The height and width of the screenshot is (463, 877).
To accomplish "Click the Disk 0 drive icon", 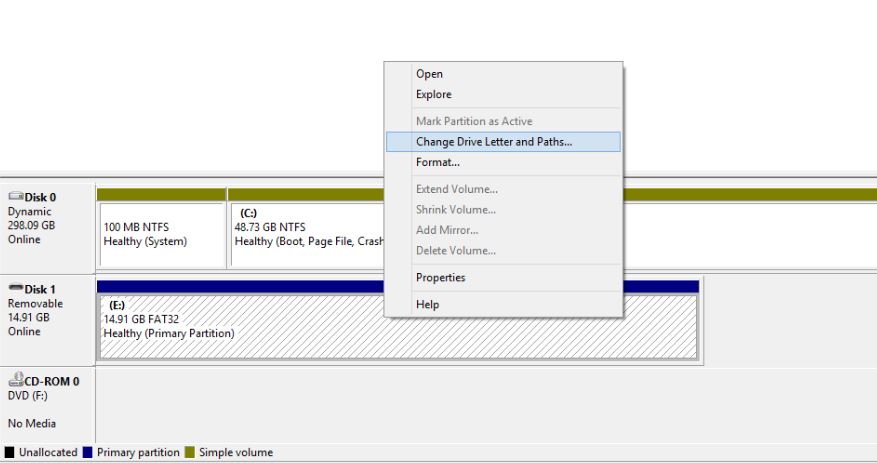I will (15, 197).
